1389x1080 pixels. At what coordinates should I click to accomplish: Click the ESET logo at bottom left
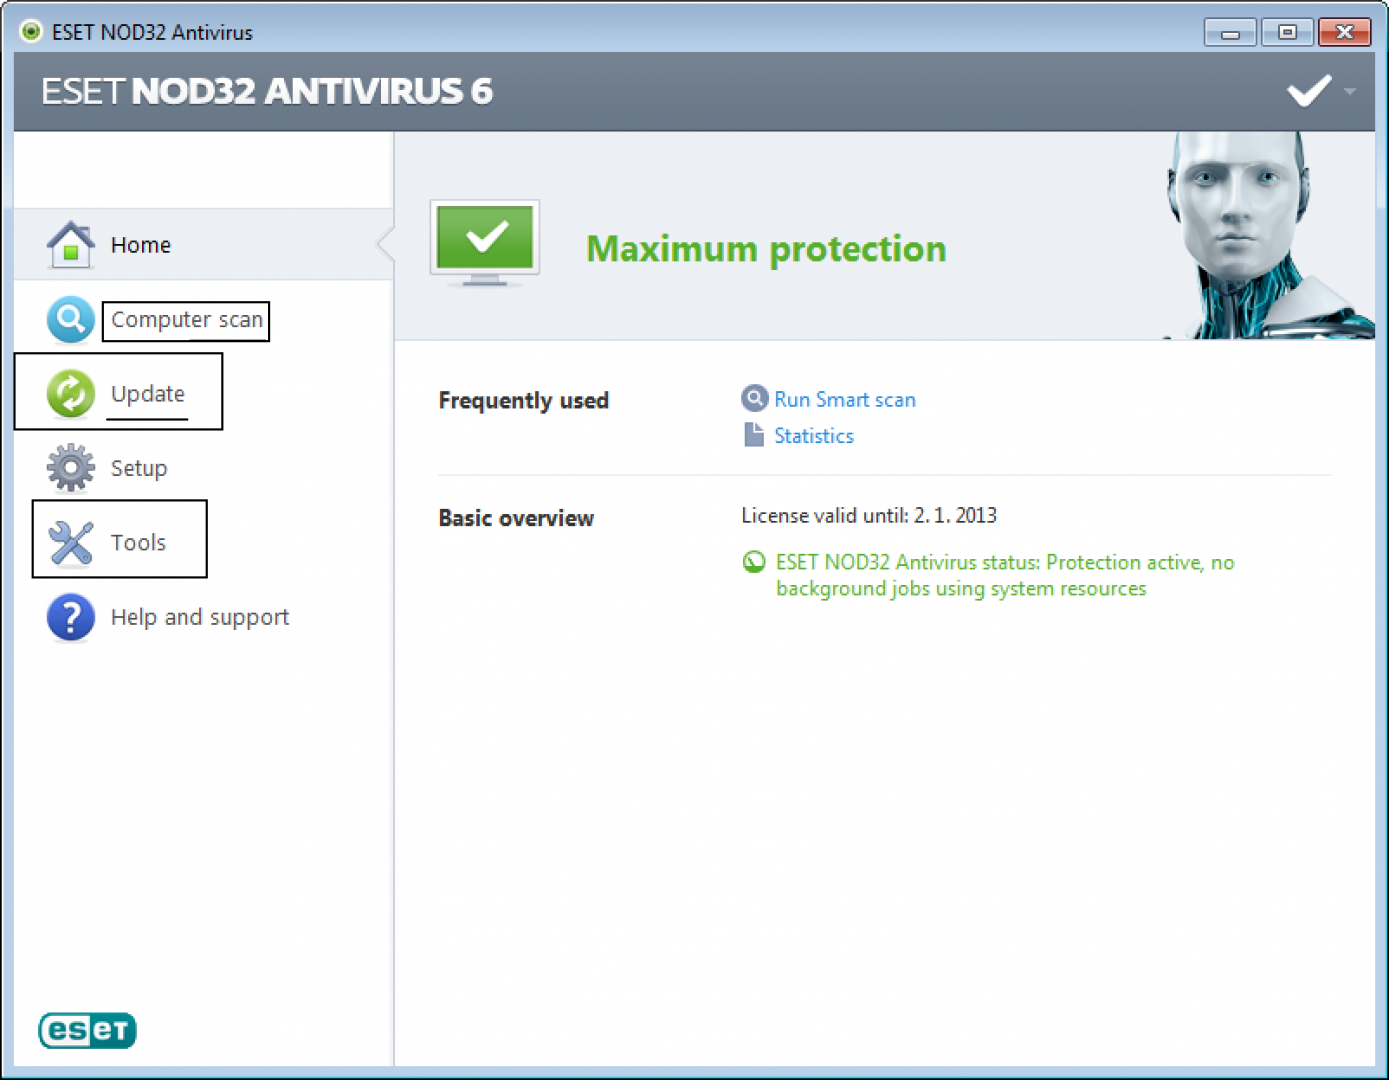click(x=87, y=1030)
